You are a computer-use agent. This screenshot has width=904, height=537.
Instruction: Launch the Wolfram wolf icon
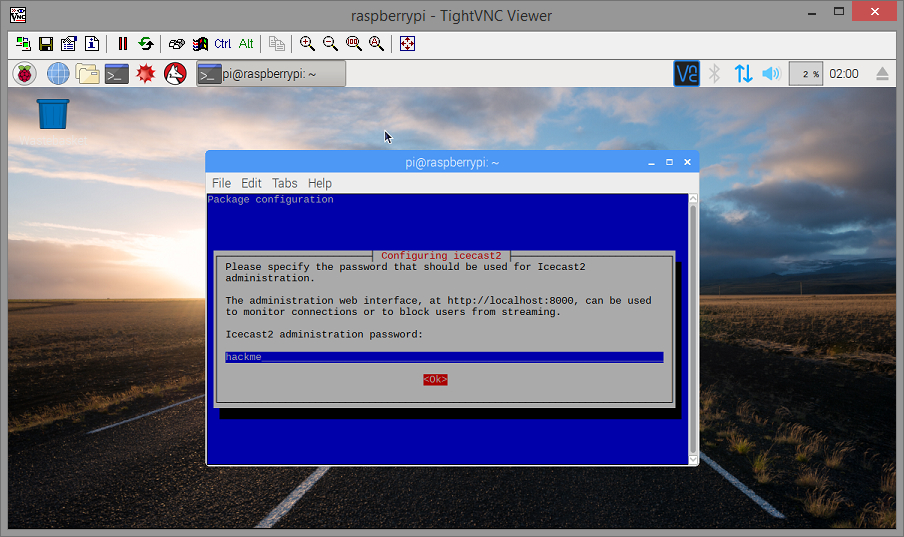175,74
